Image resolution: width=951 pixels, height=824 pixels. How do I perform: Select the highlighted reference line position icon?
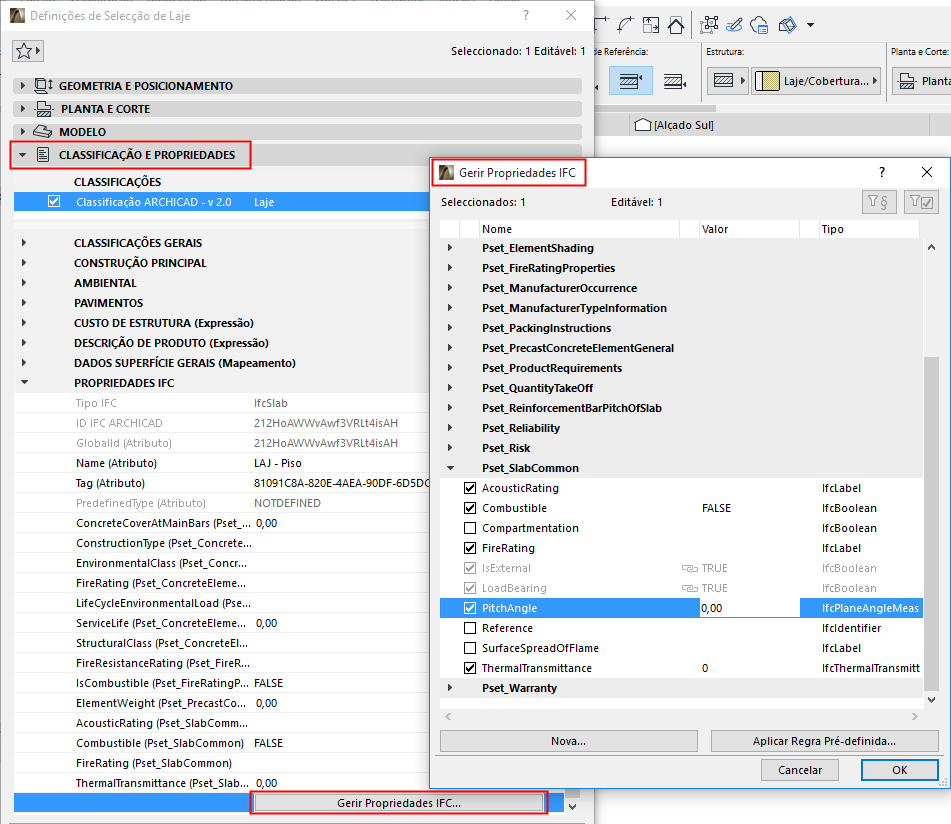(x=631, y=81)
